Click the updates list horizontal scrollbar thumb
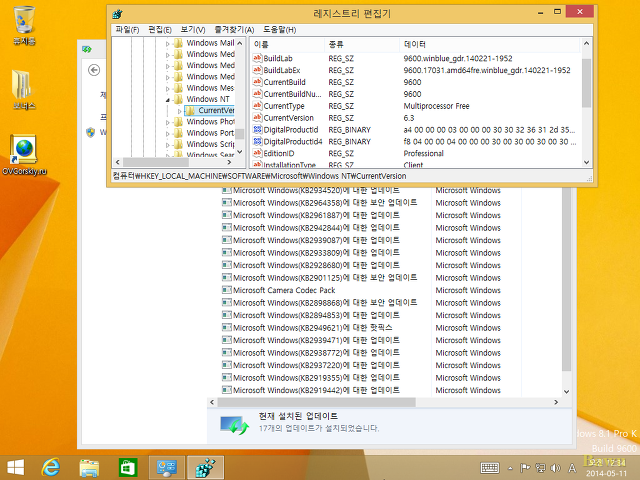 tap(316, 402)
